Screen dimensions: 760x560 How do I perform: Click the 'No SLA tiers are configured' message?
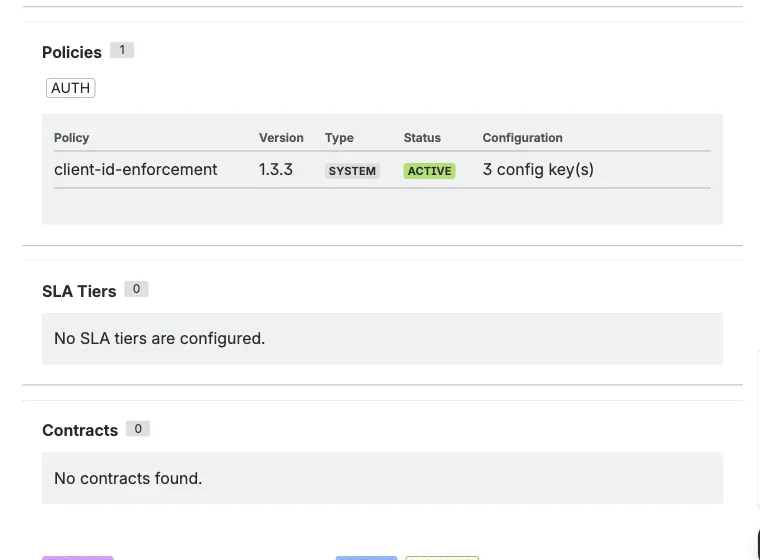click(x=160, y=339)
